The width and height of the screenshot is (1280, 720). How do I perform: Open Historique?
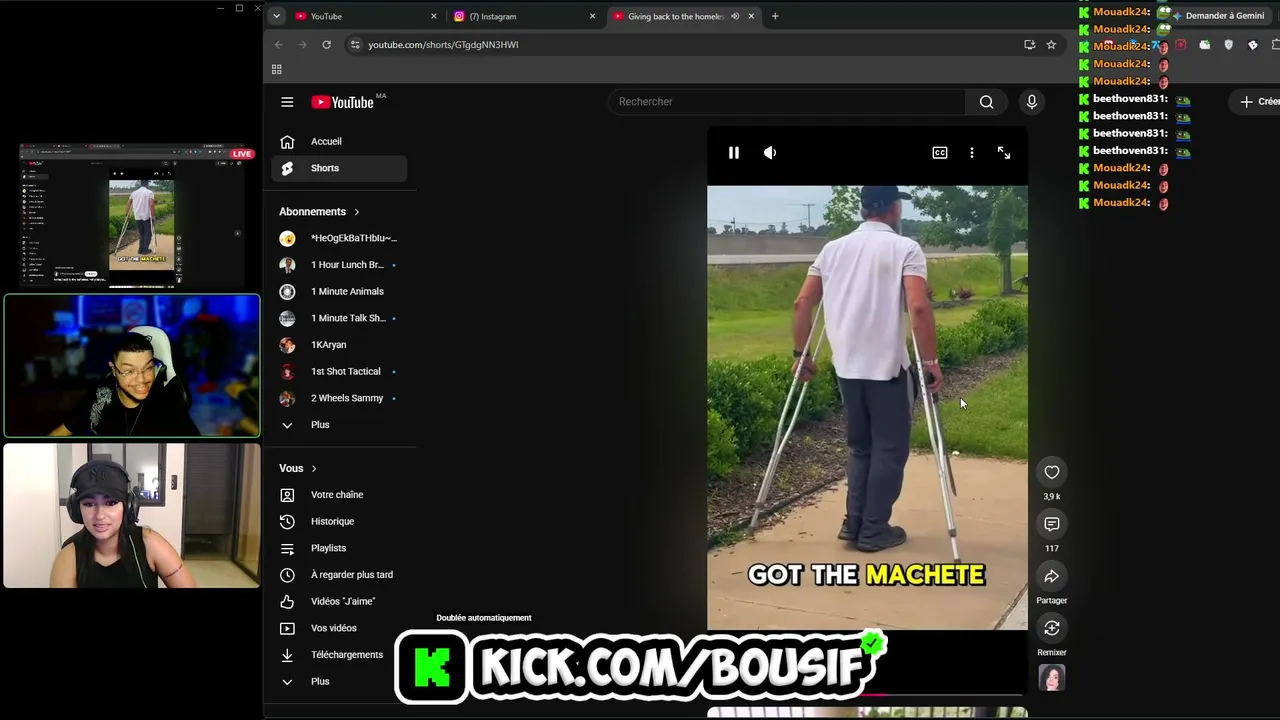[339, 522]
